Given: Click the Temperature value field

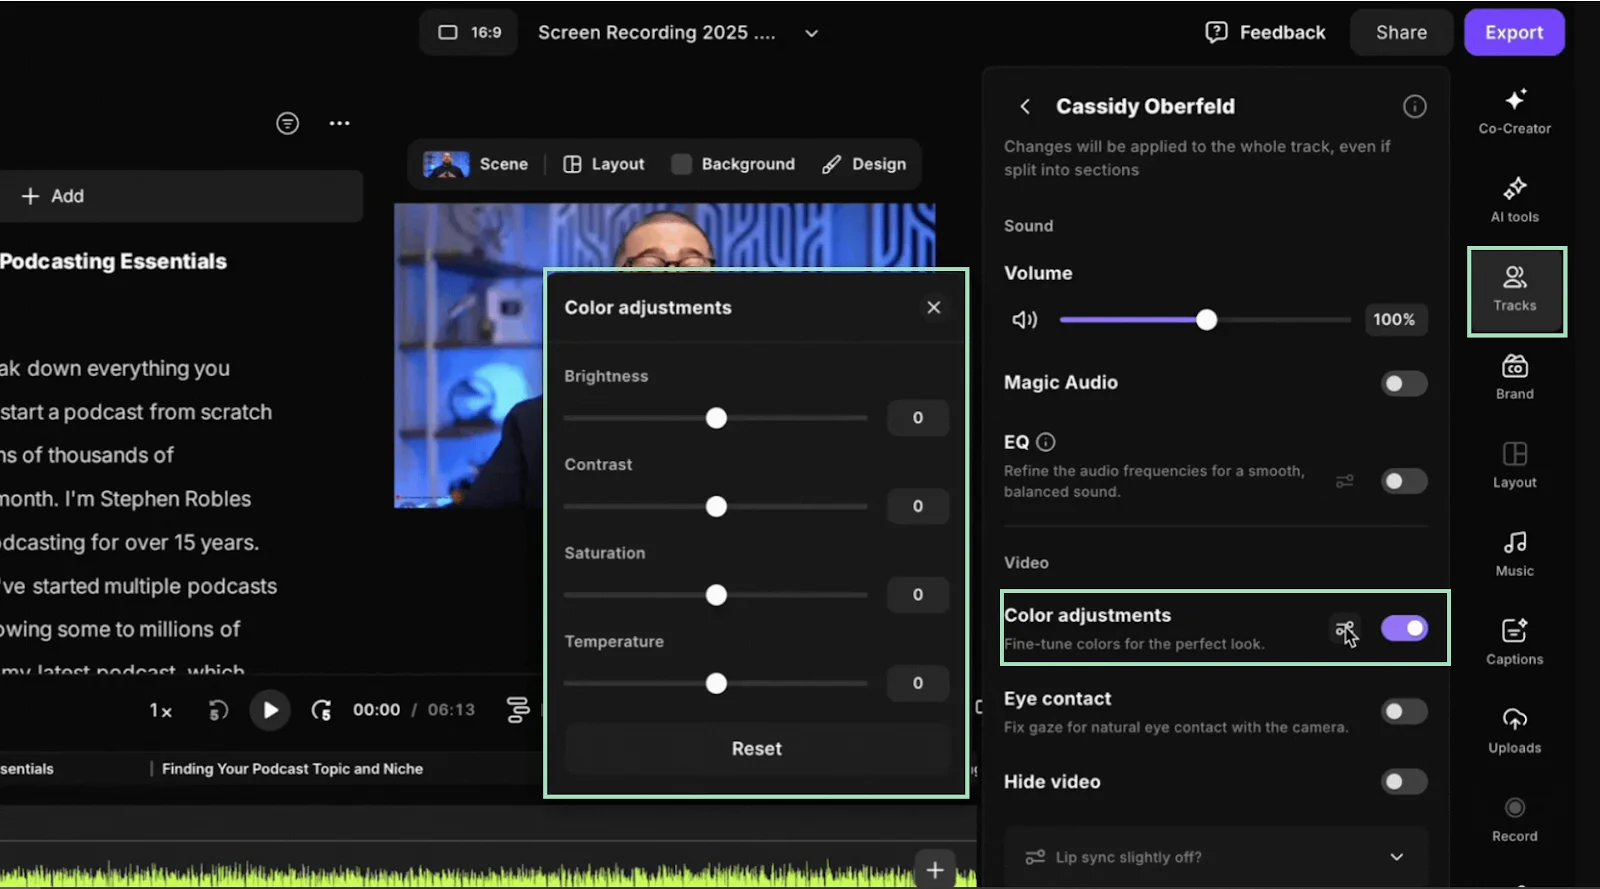Looking at the screenshot, I should 918,683.
